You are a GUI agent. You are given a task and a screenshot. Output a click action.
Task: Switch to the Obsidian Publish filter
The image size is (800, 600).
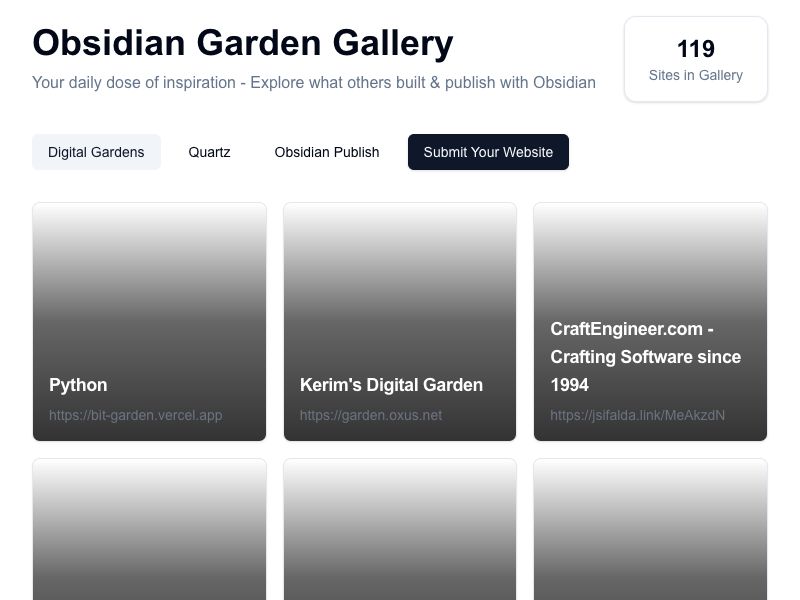point(327,152)
